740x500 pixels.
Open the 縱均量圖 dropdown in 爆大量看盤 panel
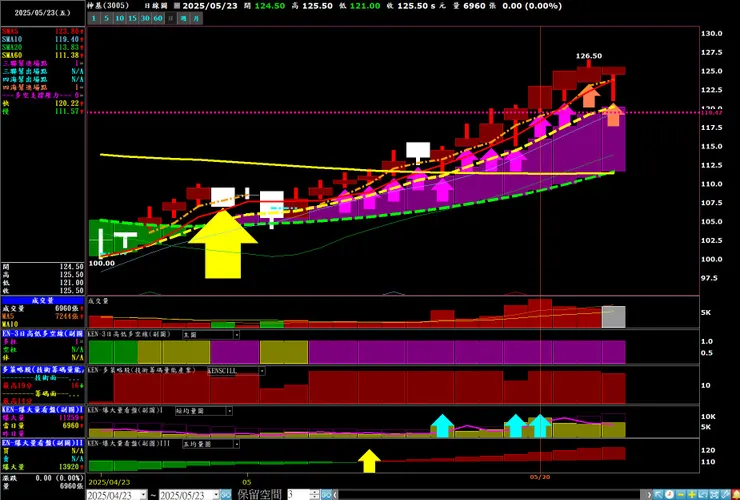(229, 411)
